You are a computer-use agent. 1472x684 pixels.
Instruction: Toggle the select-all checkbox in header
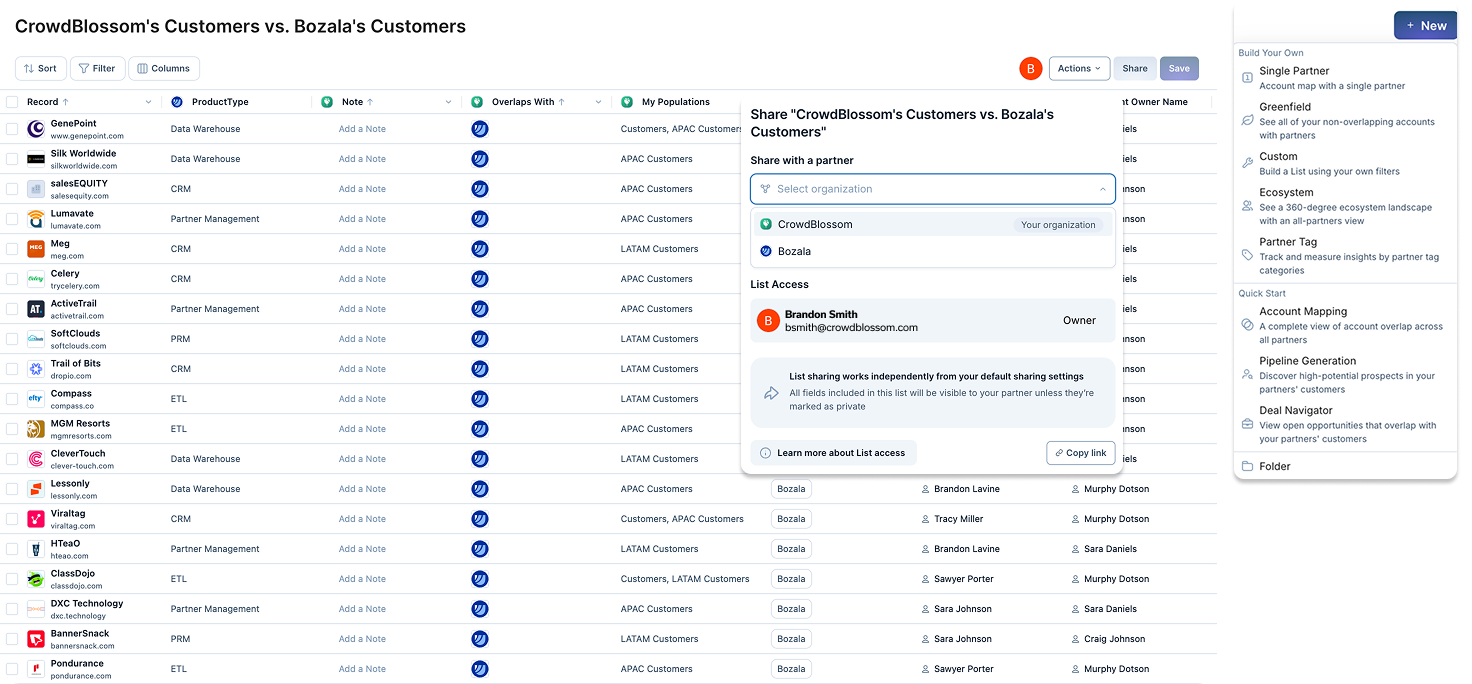(12, 102)
